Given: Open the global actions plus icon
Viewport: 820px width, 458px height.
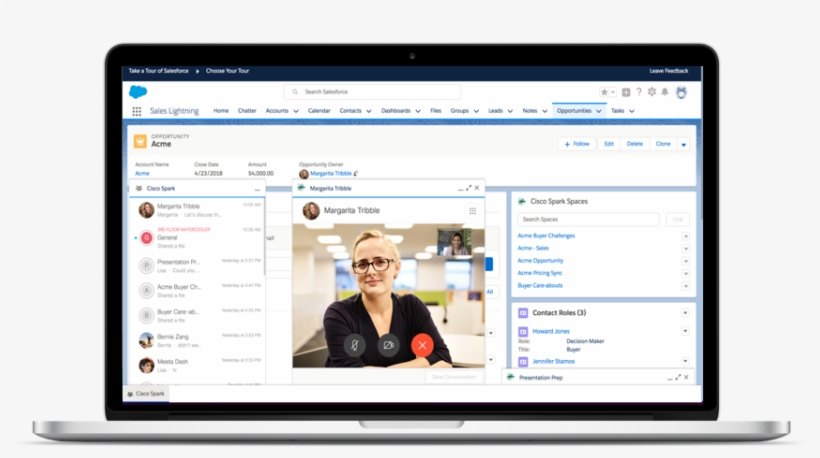Looking at the screenshot, I should pyautogui.click(x=626, y=92).
